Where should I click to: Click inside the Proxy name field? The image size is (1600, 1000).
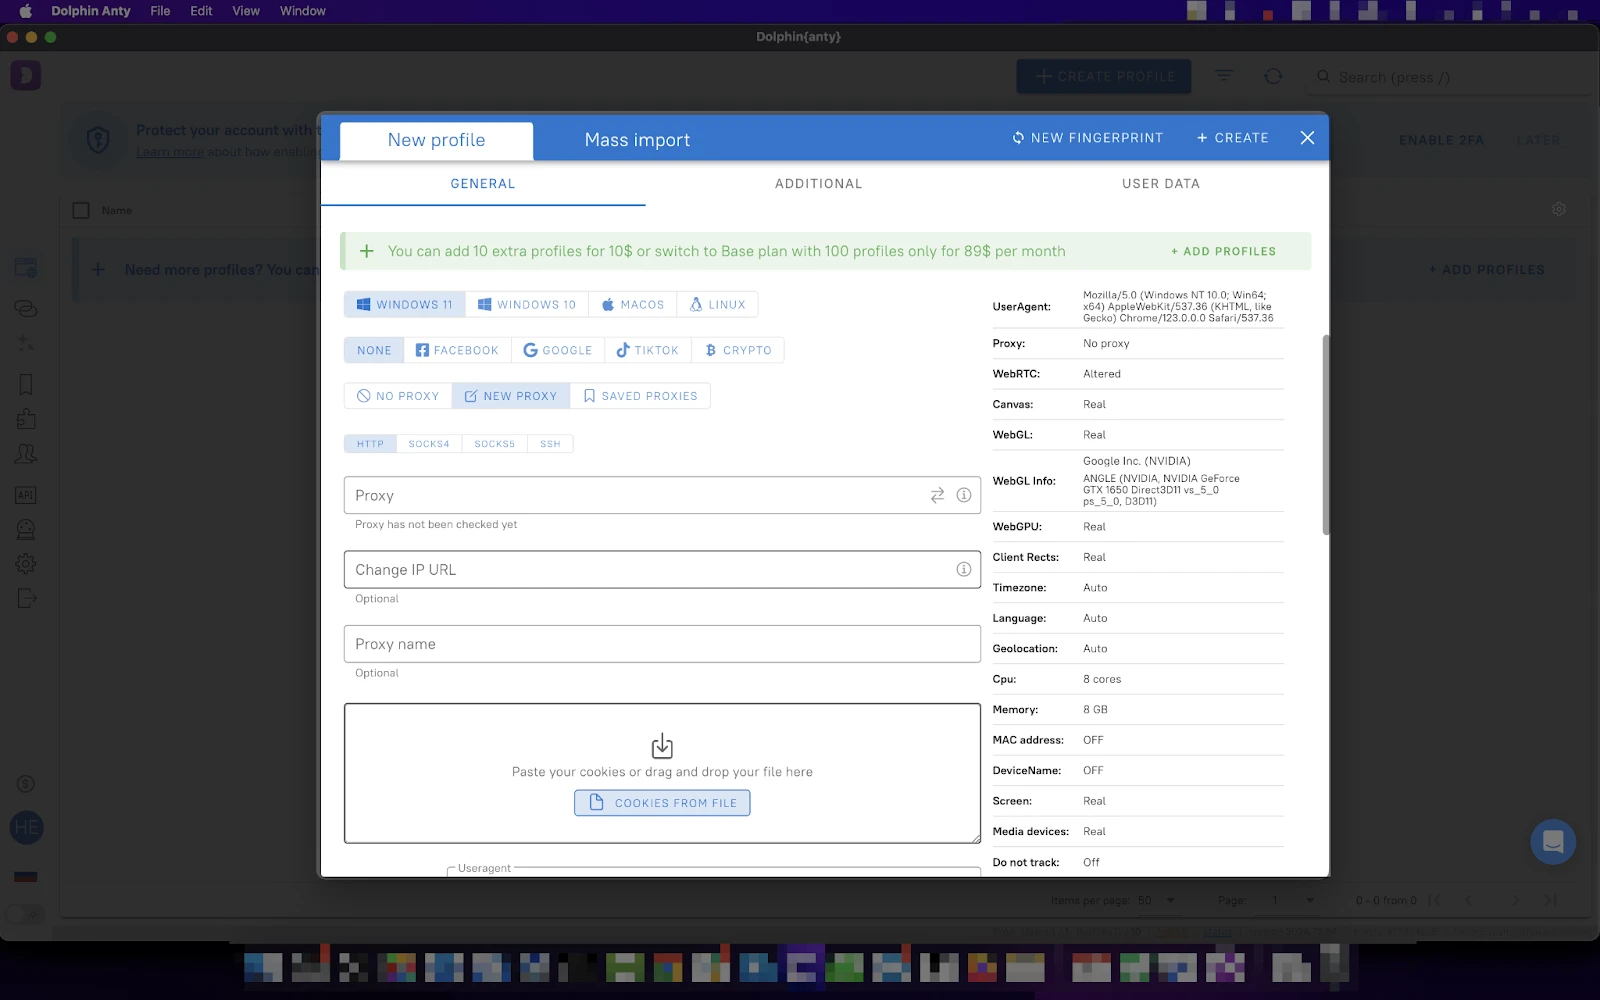661,644
